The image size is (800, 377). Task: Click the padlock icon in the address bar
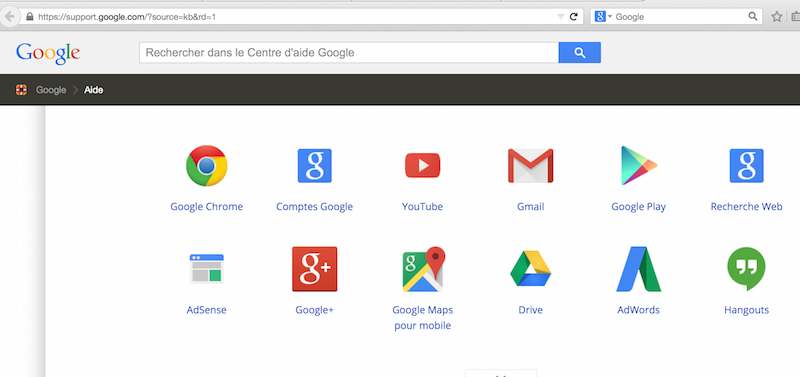30,16
